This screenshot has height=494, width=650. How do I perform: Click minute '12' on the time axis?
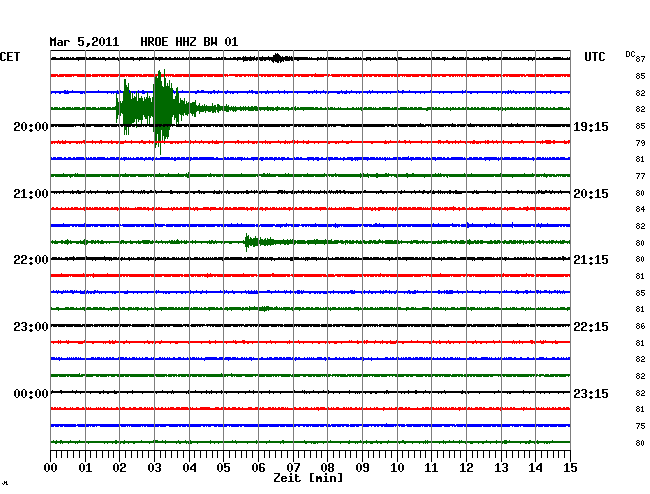coord(466,468)
